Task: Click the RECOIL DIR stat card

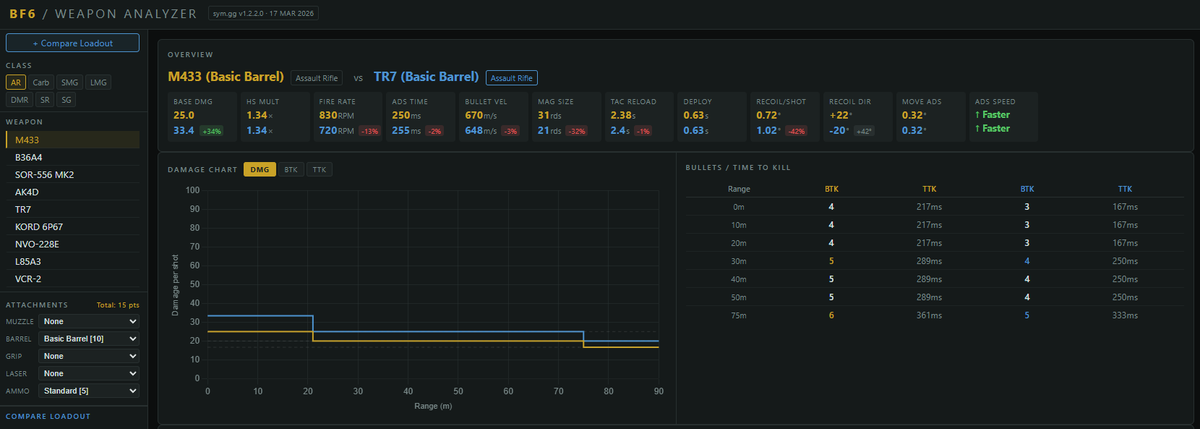Action: click(857, 116)
